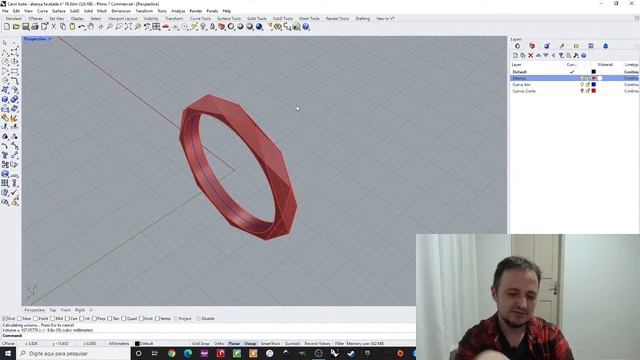The image size is (640, 360).
Task: Enable the Vertex osnap checkbox
Action: pyautogui.click(x=158, y=318)
